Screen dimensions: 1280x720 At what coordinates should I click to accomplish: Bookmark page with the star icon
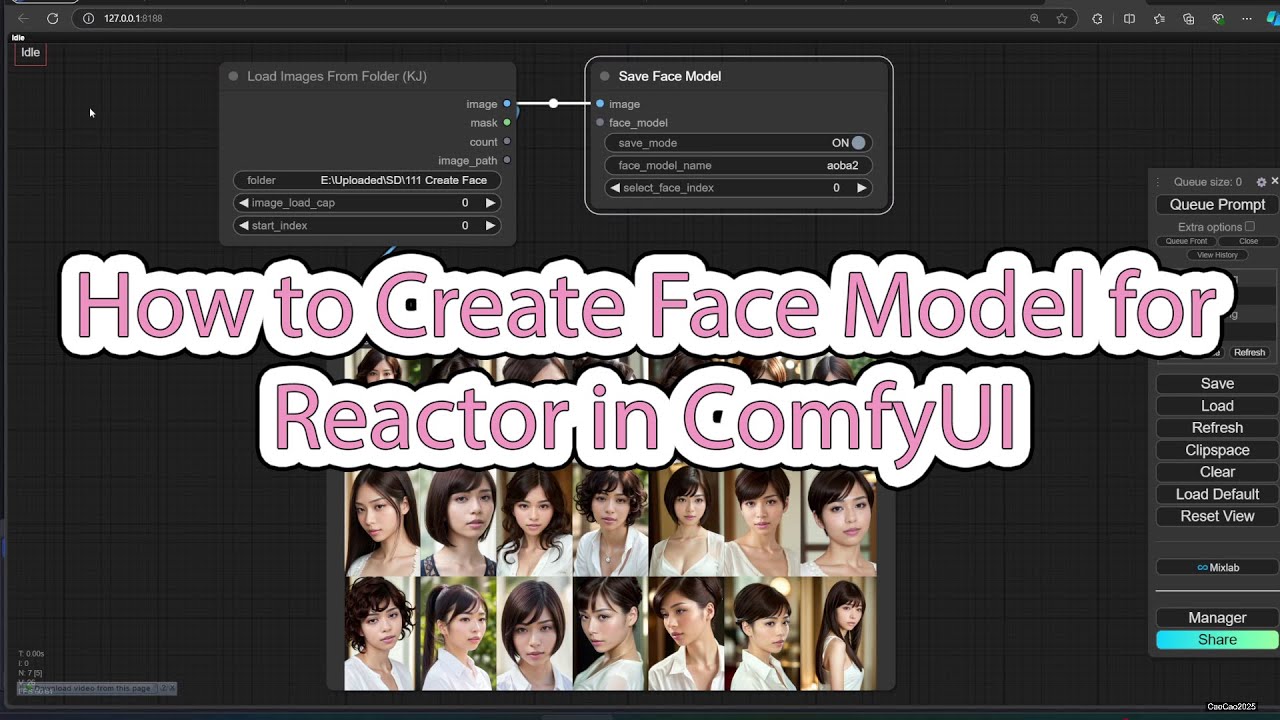point(1062,18)
